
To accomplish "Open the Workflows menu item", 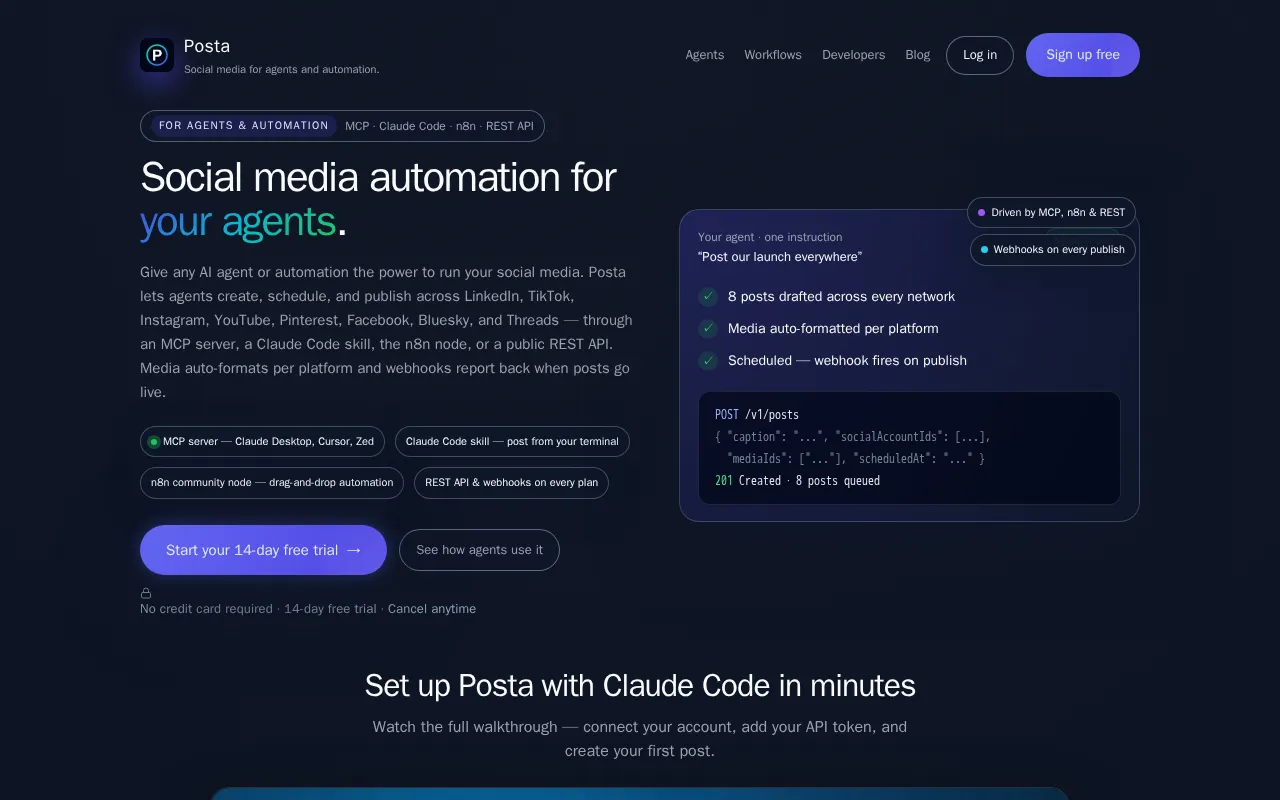I will coord(773,55).
